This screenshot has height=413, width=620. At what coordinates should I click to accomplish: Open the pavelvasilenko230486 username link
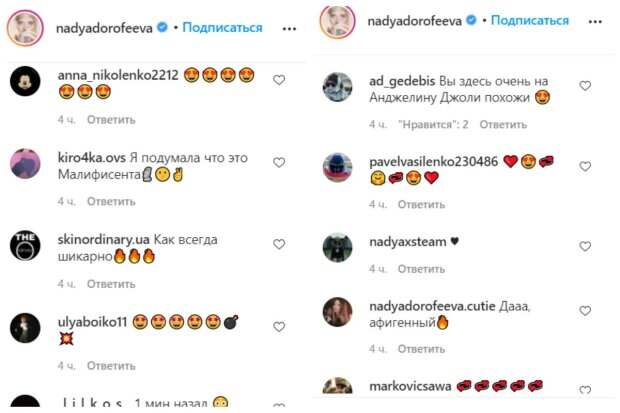(433, 161)
